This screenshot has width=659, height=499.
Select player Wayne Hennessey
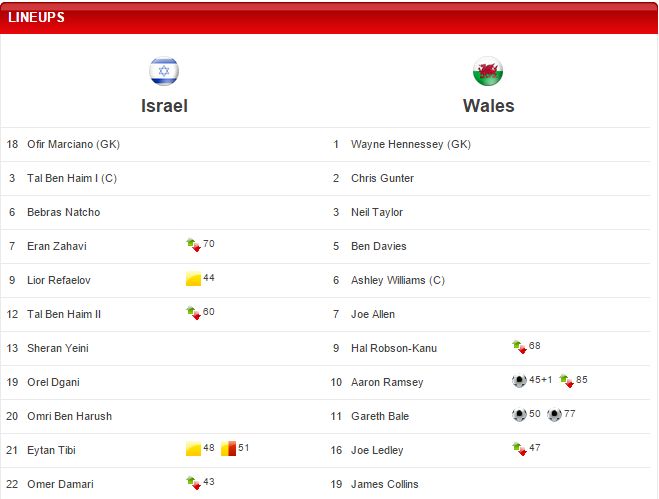click(x=410, y=144)
